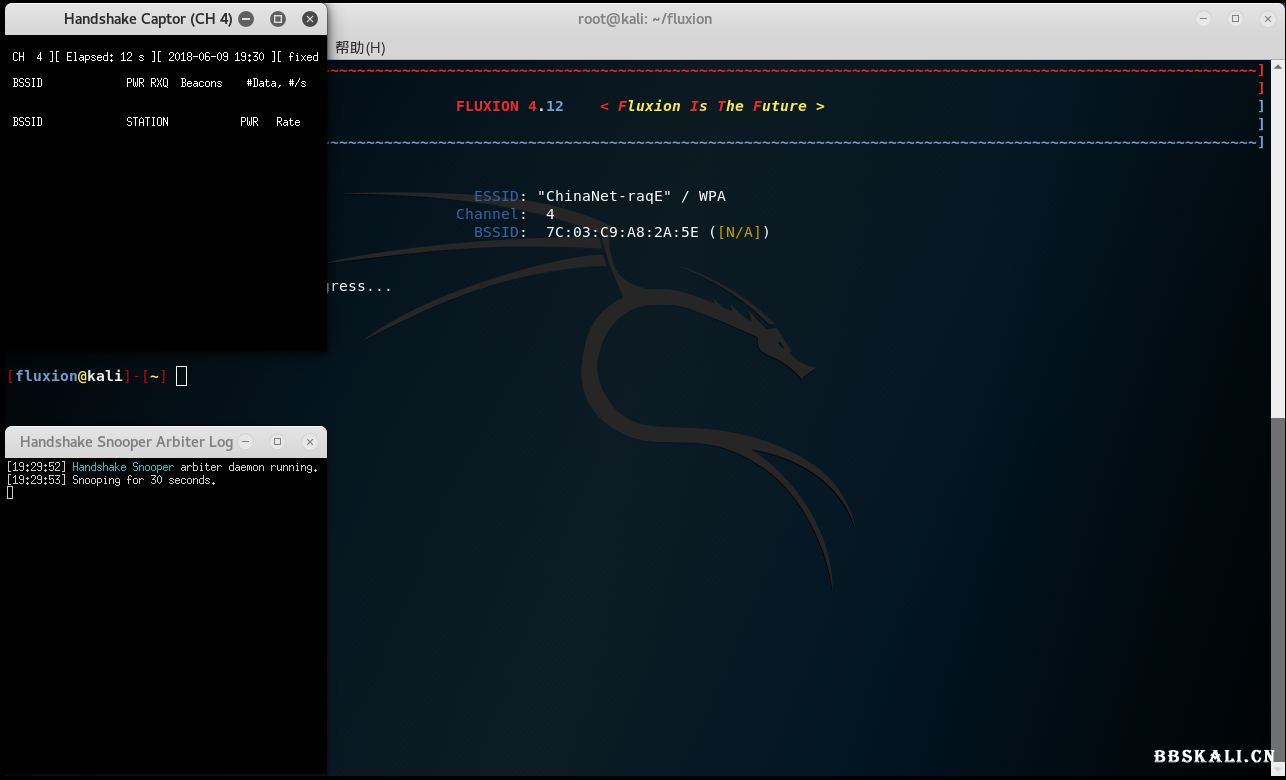Close the root@kali fluxion terminal window
Screen dimensions: 1286x780
(x=1266, y=19)
